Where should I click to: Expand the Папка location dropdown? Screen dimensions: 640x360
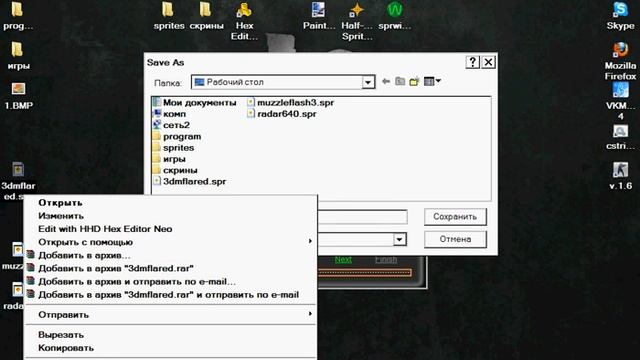point(368,82)
